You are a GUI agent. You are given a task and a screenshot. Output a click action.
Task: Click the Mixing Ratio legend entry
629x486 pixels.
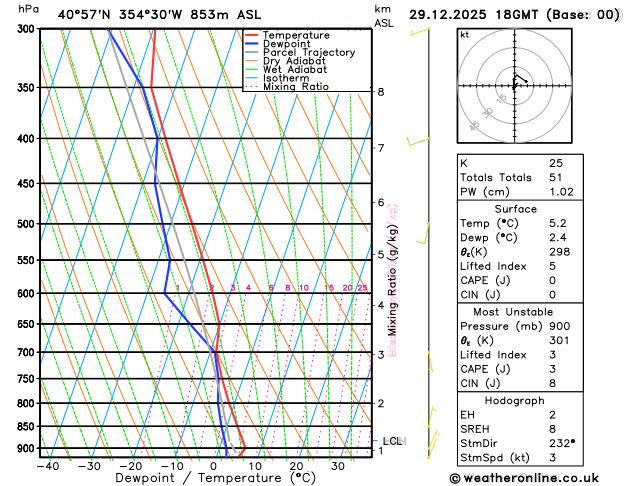point(287,87)
